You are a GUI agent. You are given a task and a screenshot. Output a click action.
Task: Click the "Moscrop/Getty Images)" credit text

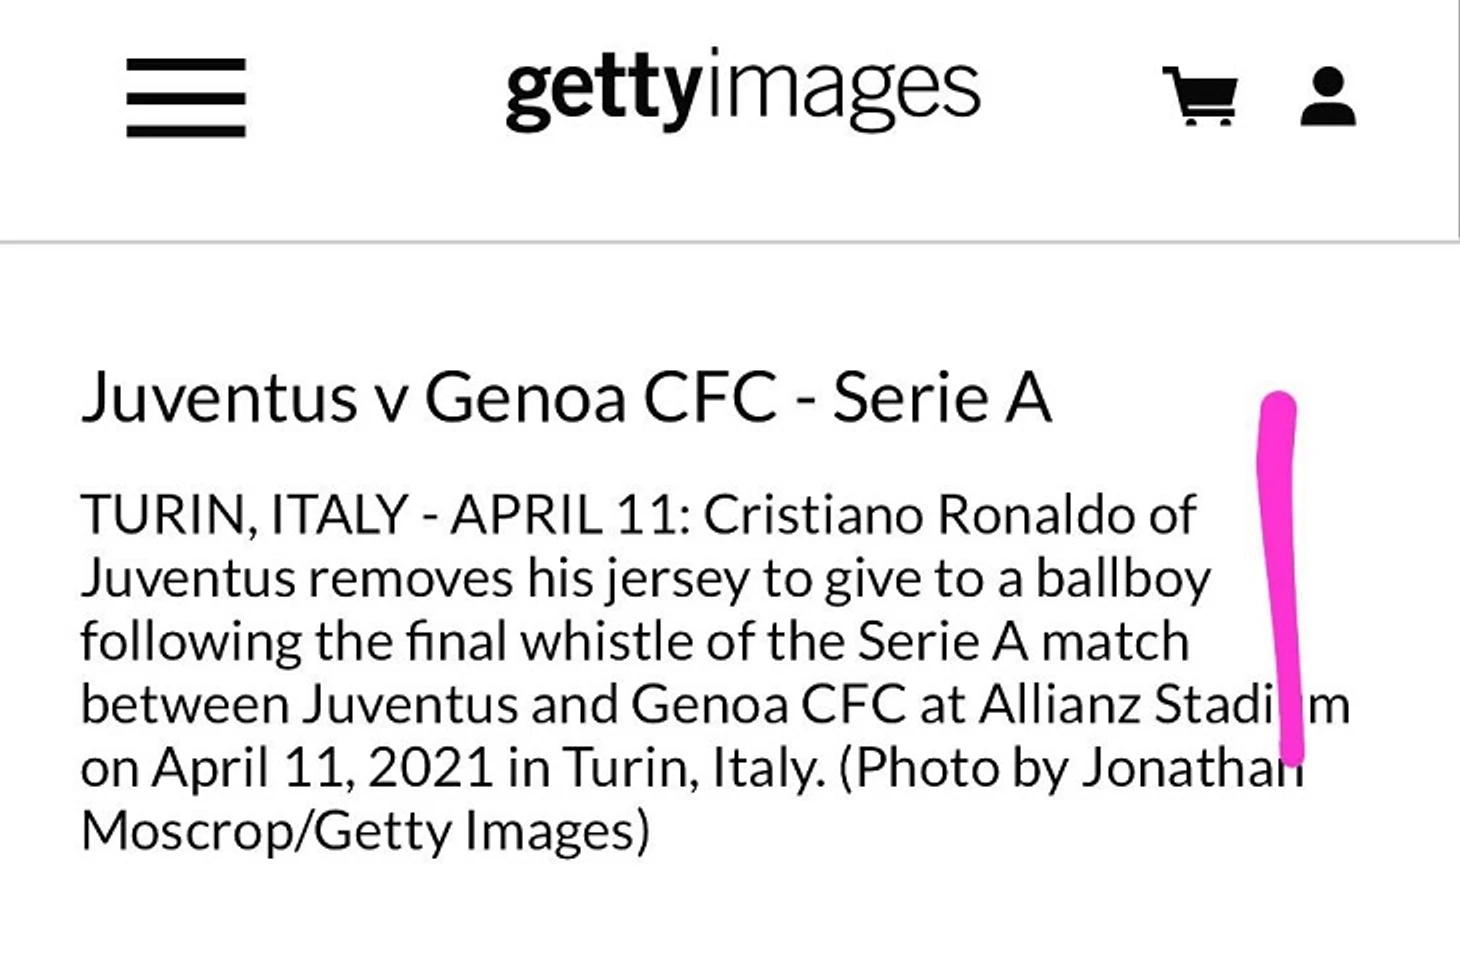point(365,831)
